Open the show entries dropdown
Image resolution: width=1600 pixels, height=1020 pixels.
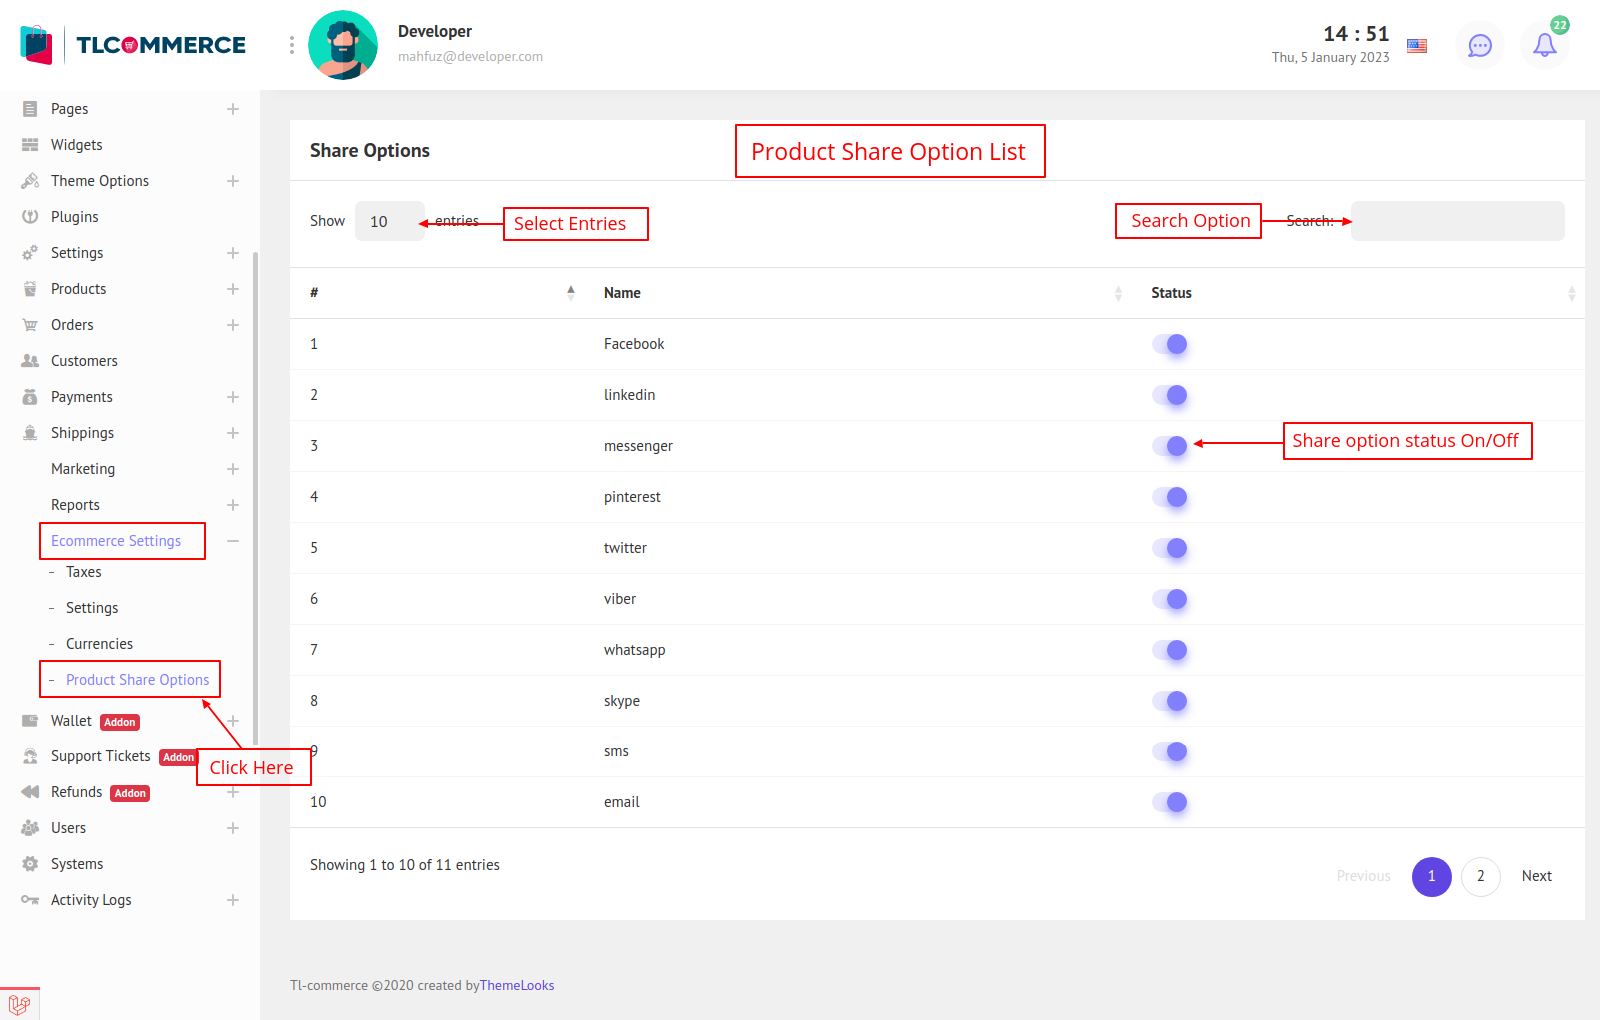click(389, 221)
